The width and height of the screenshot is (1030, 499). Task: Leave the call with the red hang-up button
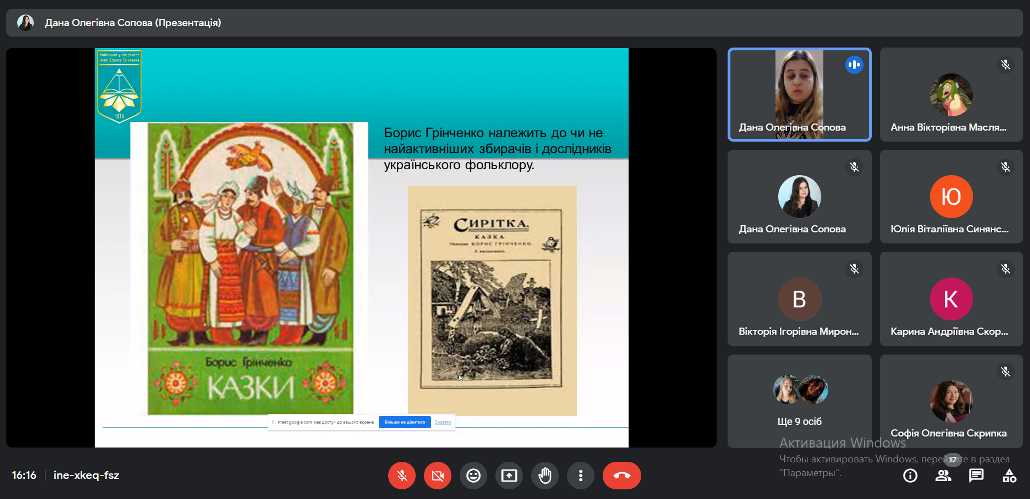click(x=622, y=475)
